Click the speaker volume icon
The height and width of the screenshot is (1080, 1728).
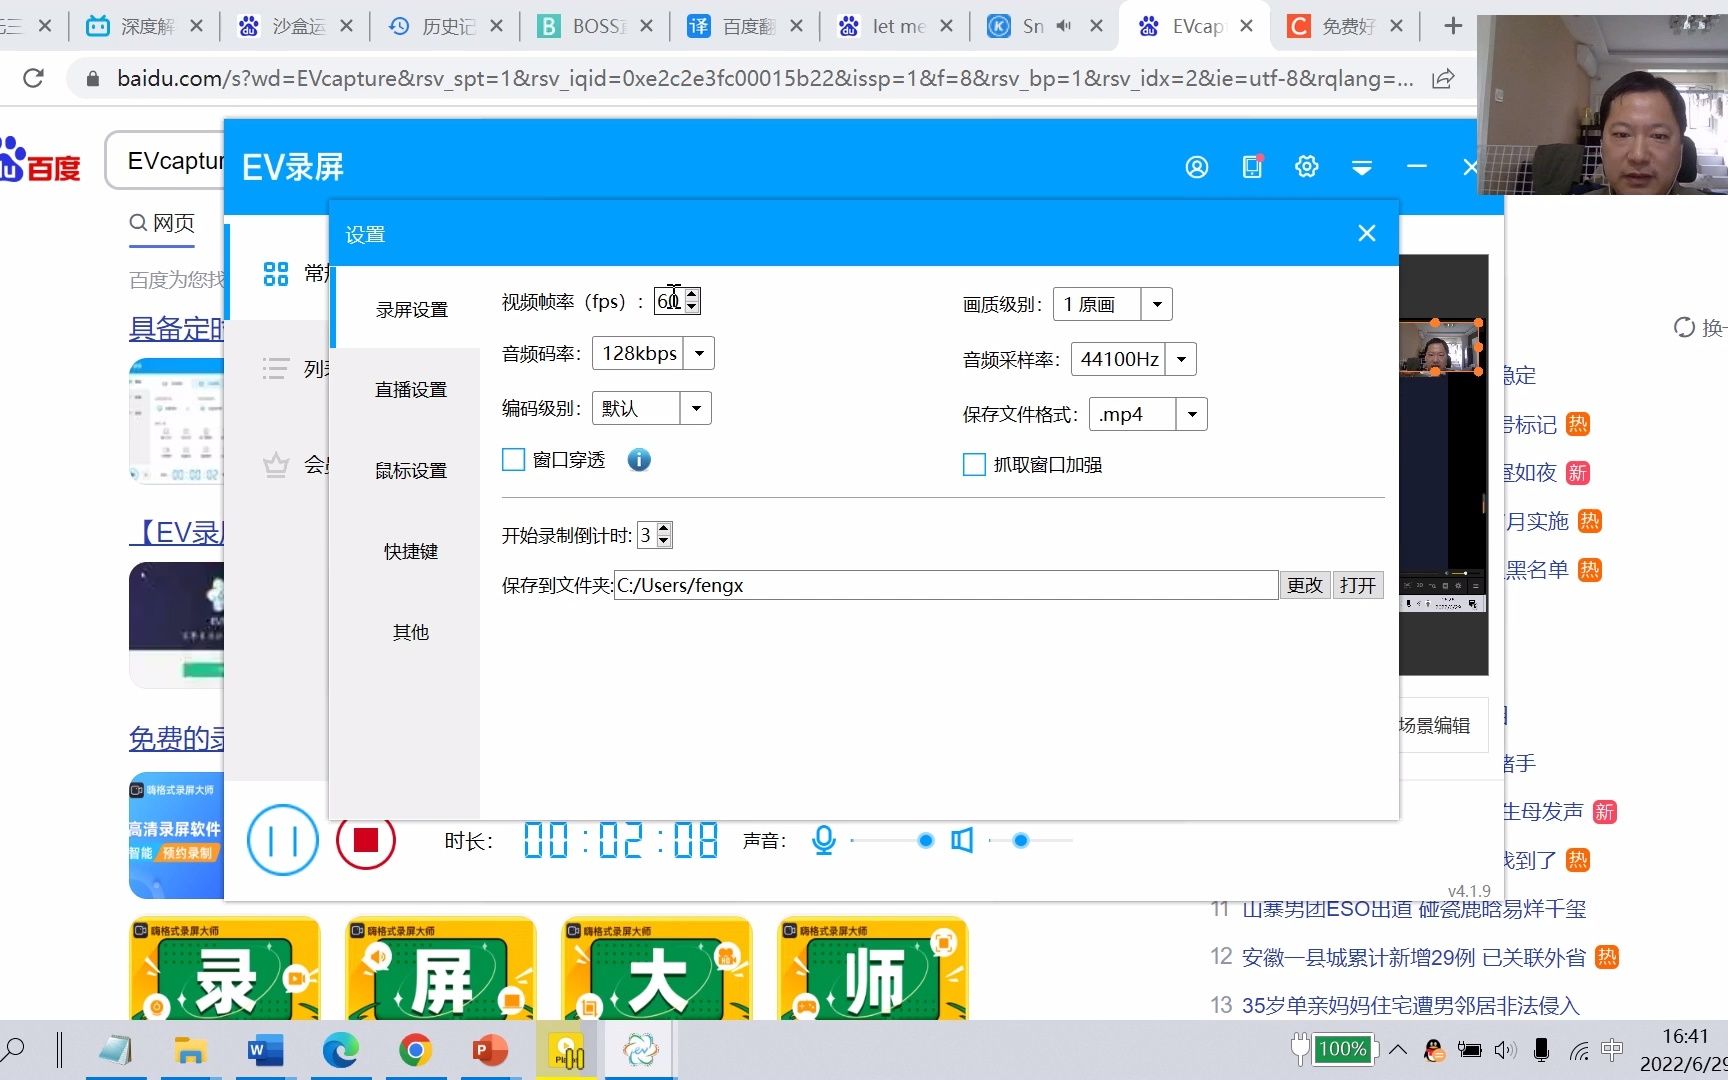coord(962,840)
